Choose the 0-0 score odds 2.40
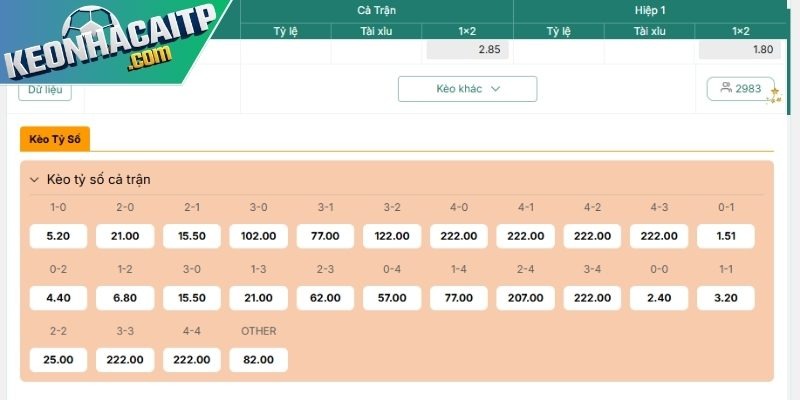Image resolution: width=800 pixels, height=400 pixels. (659, 298)
